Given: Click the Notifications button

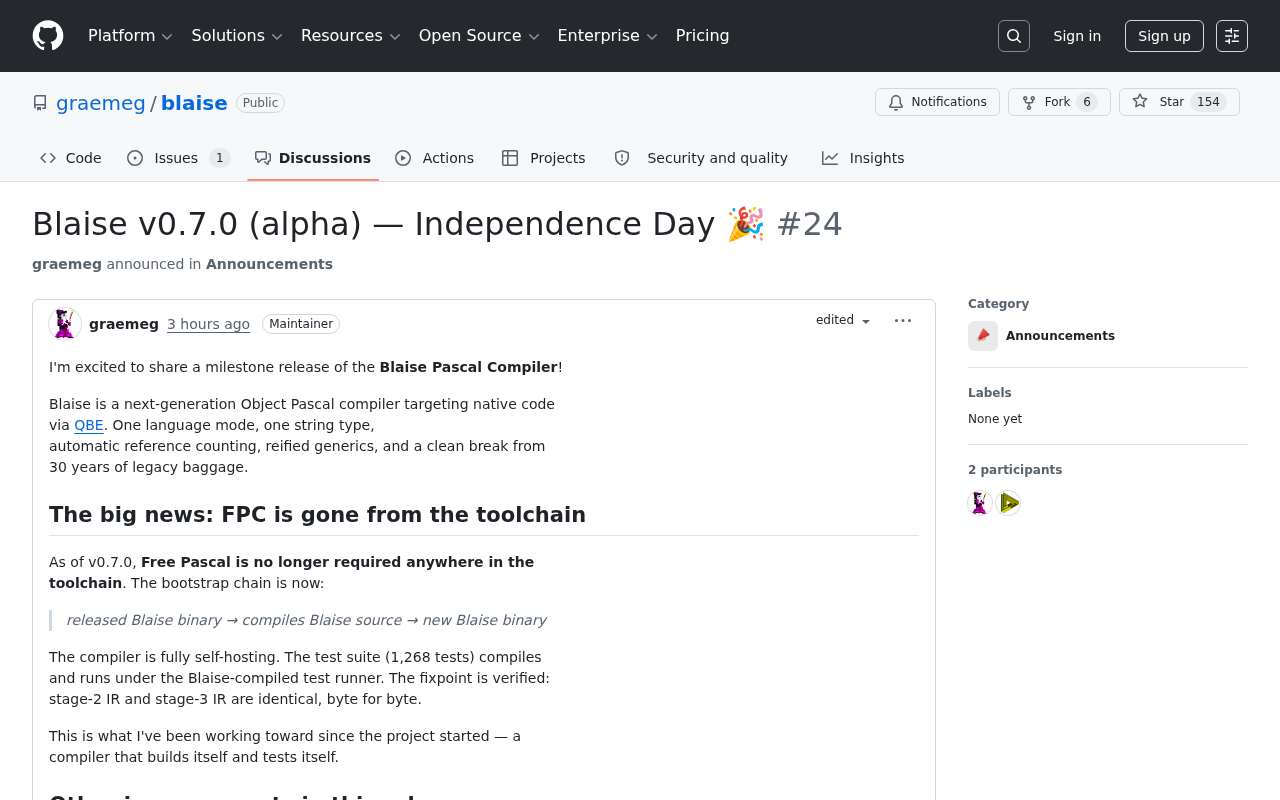Looking at the screenshot, I should [937, 102].
